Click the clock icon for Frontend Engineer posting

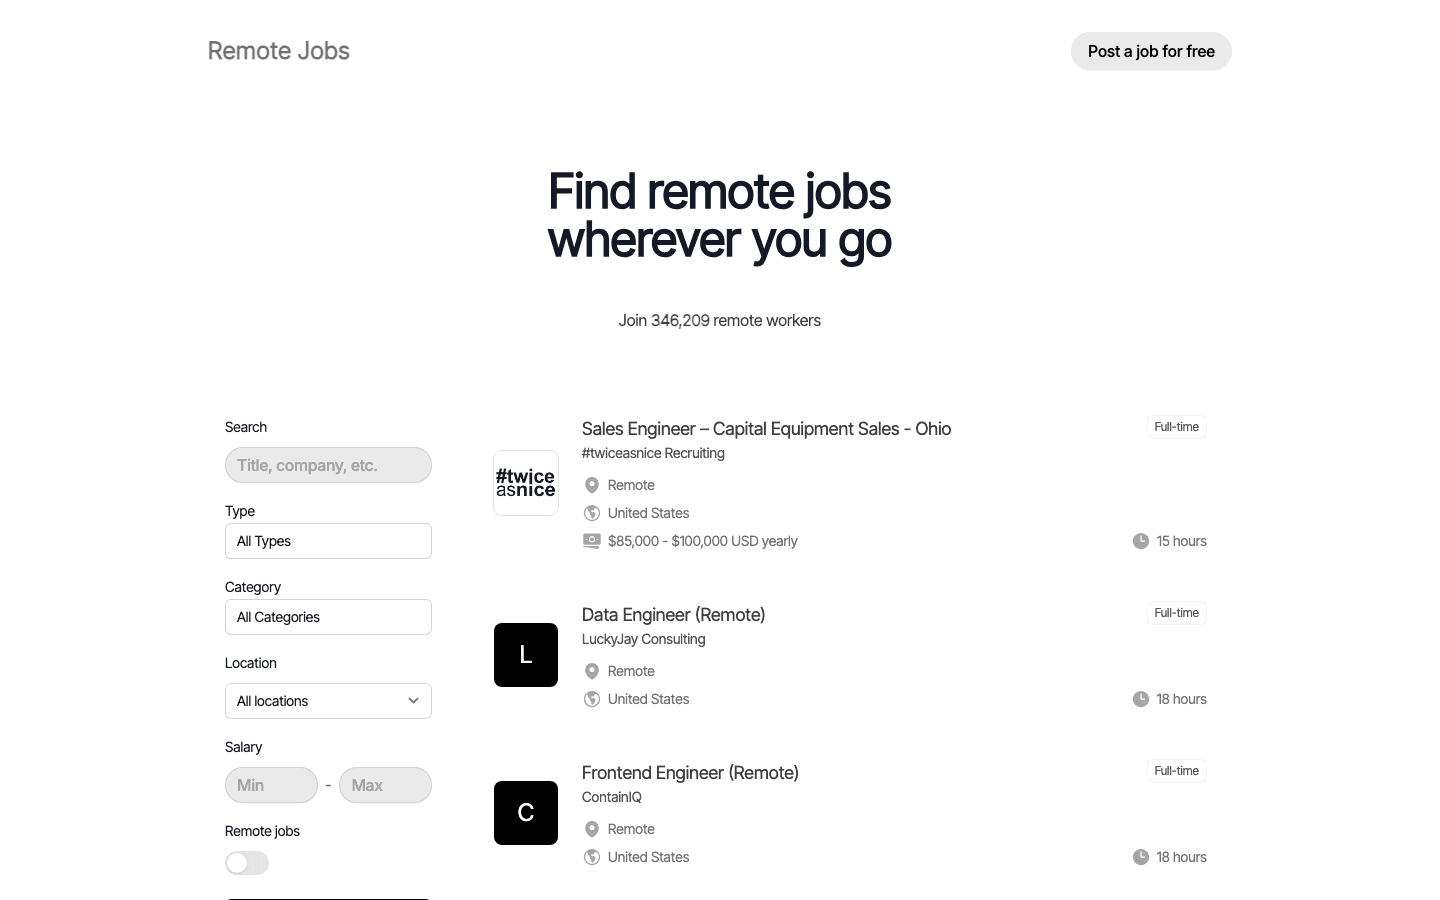(x=1141, y=857)
